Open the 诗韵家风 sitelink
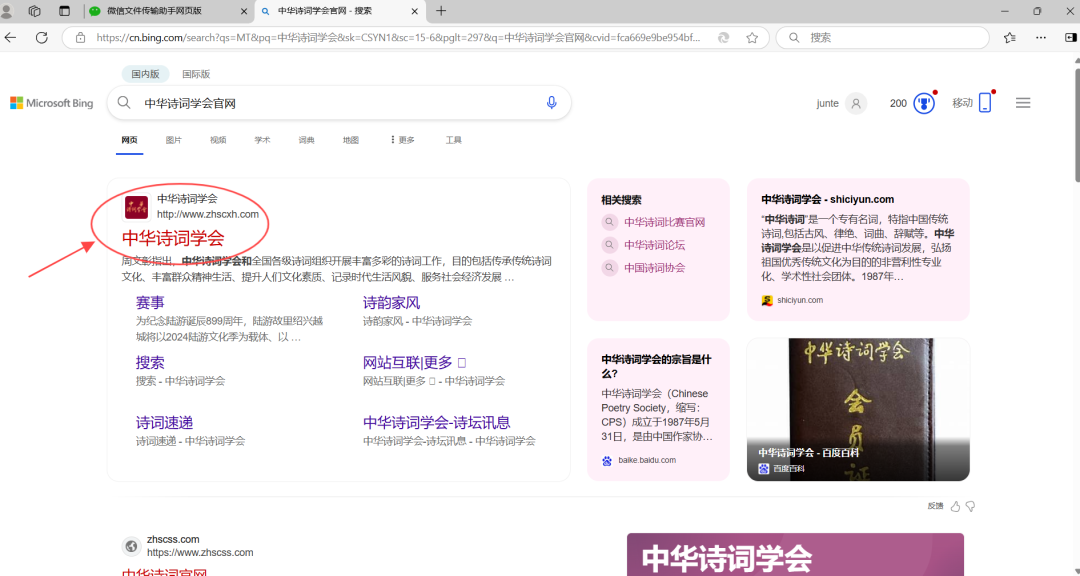 click(x=391, y=302)
